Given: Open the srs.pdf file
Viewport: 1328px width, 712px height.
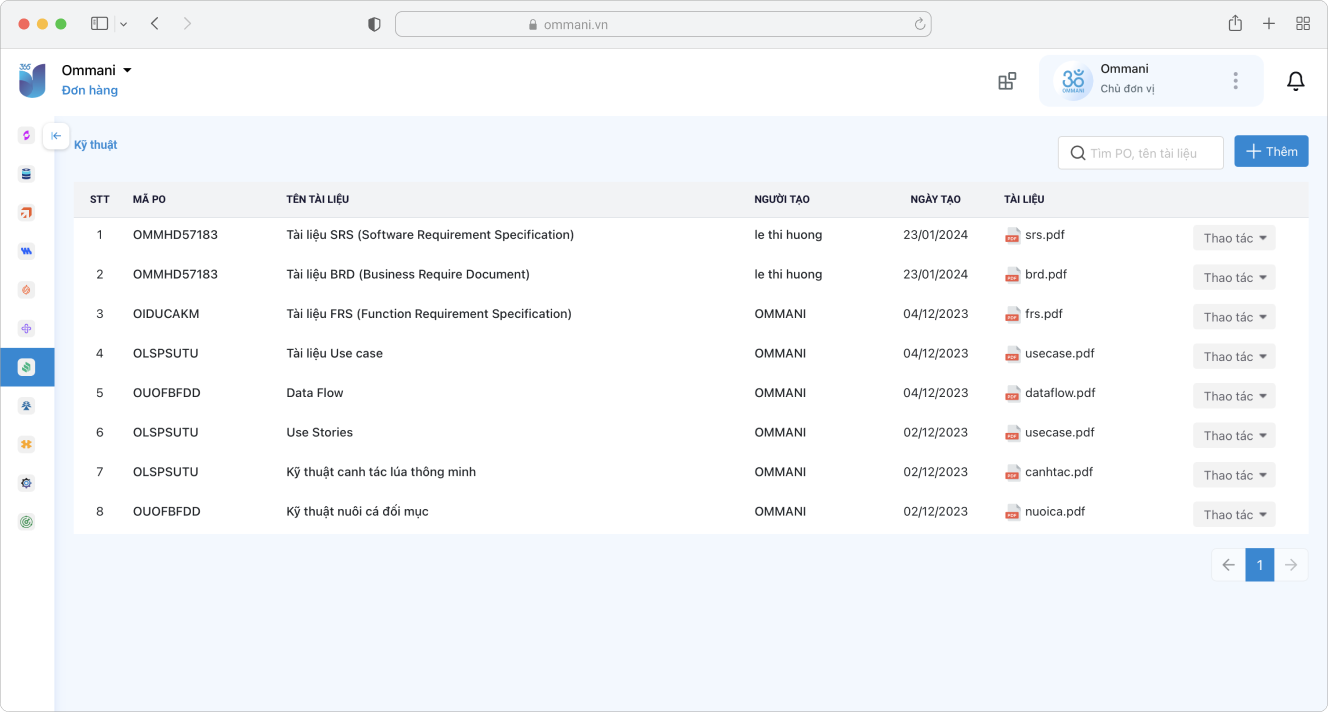Looking at the screenshot, I should pyautogui.click(x=1044, y=235).
